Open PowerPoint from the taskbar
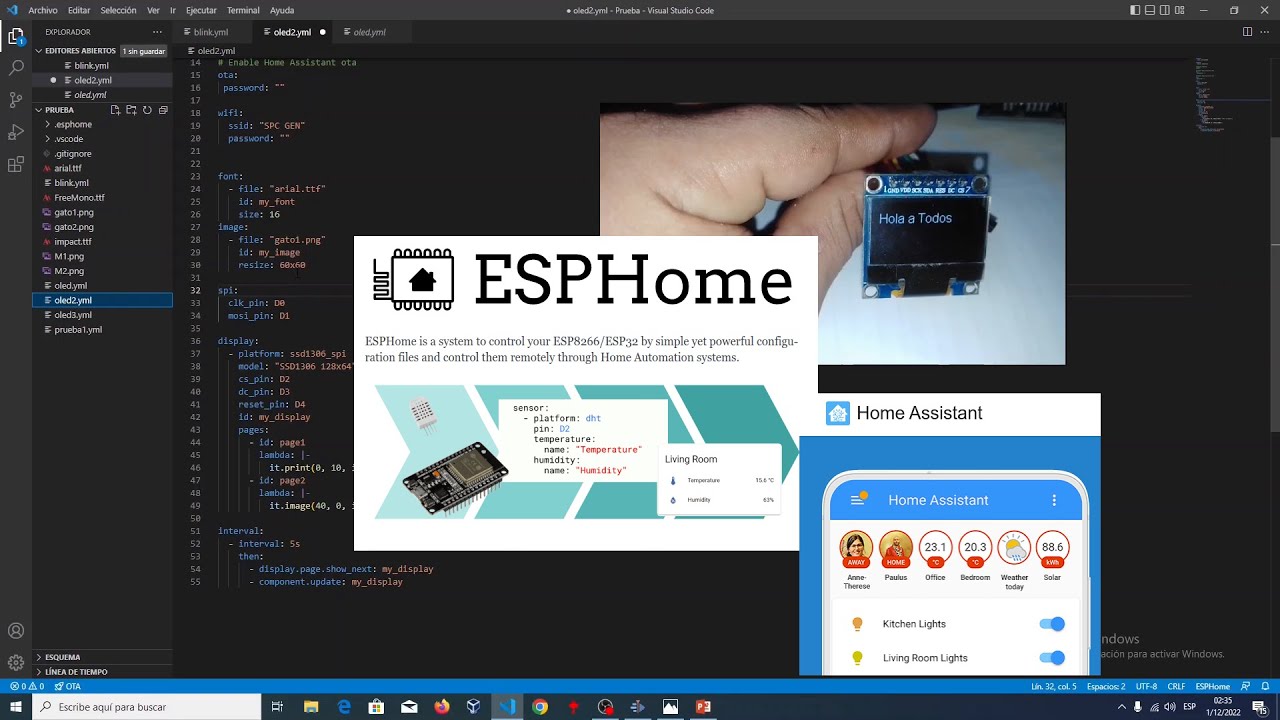 [x=703, y=707]
